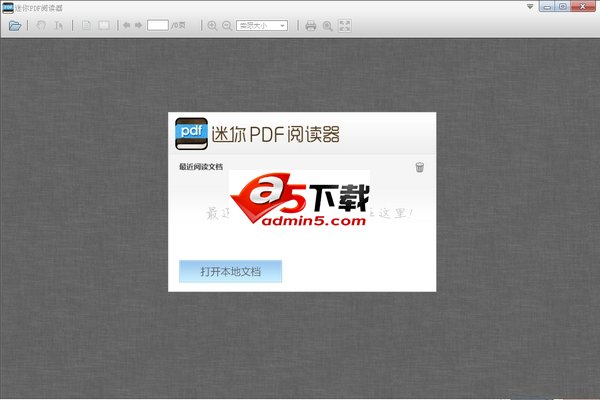This screenshot has height=400, width=600.
Task: Open a file with the folder icon
Action: tap(15, 26)
